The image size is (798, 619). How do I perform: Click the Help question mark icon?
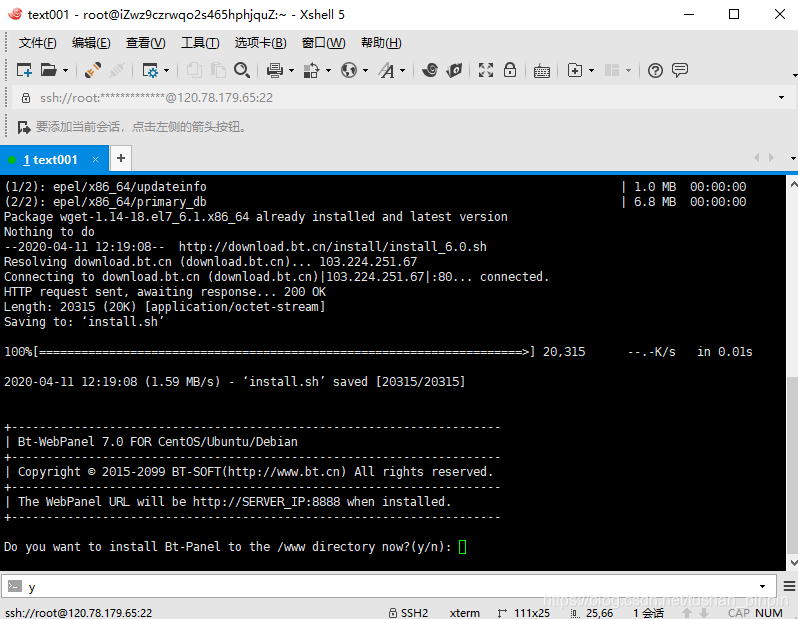(656, 70)
